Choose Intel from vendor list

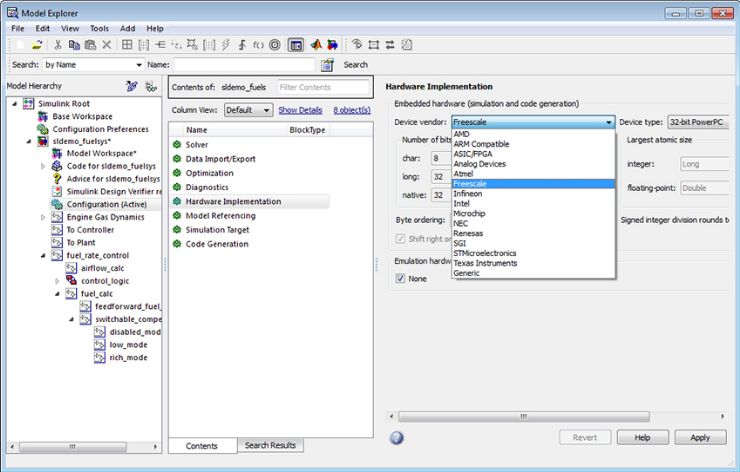coord(533,203)
